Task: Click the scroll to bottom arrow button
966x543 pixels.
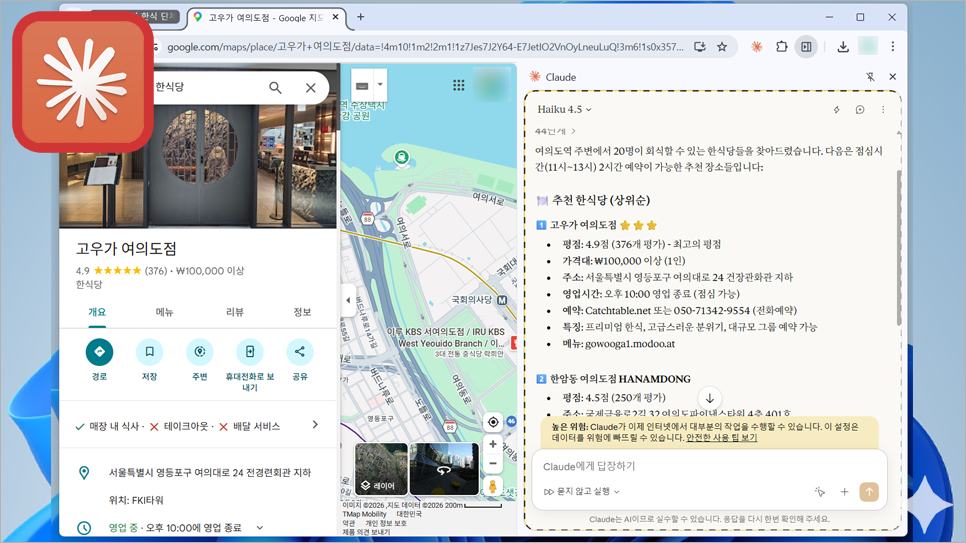Action: pyautogui.click(x=709, y=398)
